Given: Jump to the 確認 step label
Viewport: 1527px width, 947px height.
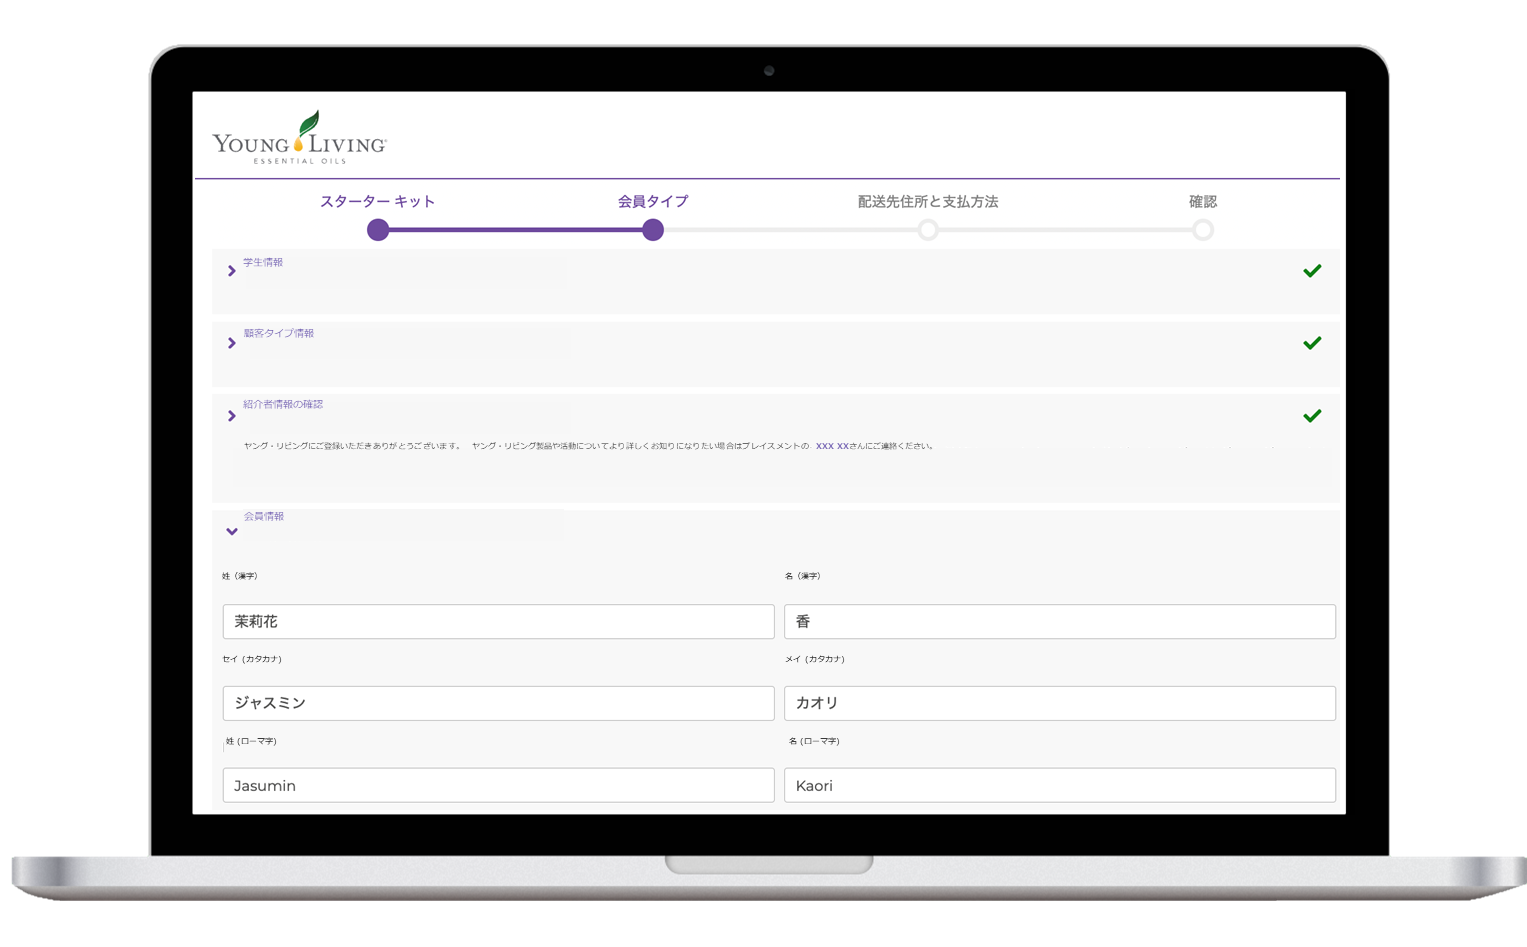Looking at the screenshot, I should coord(1202,201).
